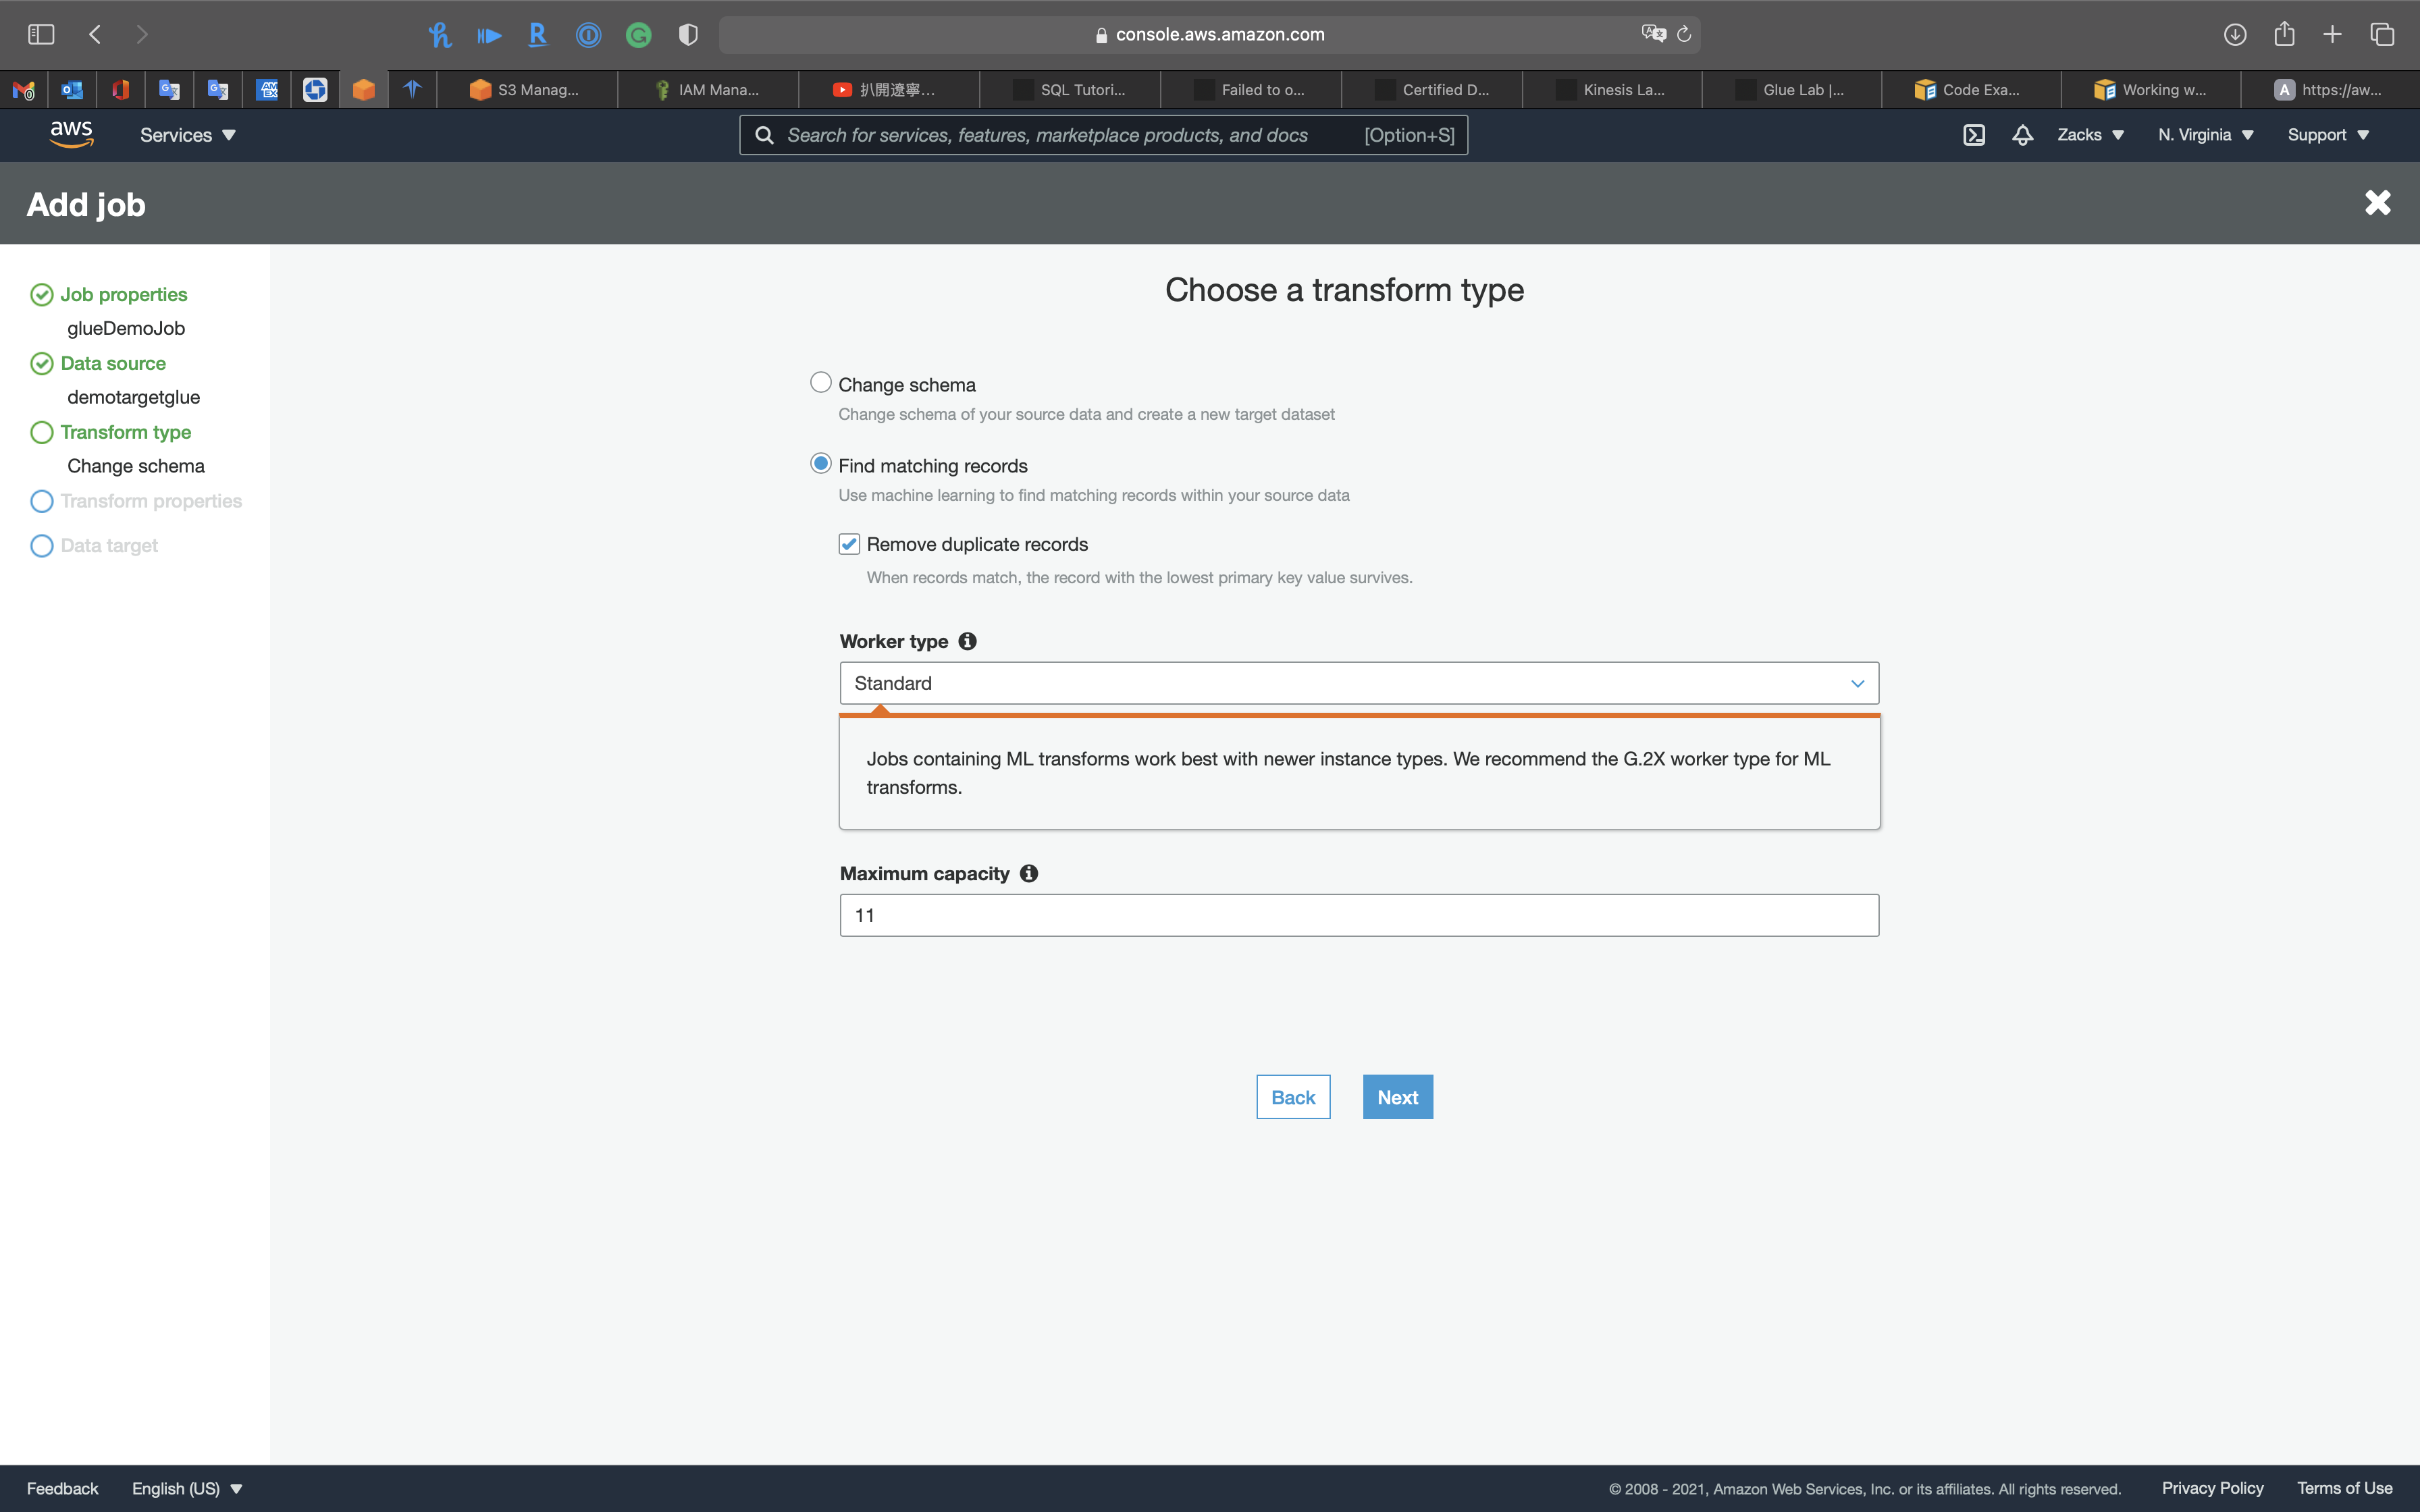Open Safari downloads icon
2420x1512 pixels.
[2235, 34]
